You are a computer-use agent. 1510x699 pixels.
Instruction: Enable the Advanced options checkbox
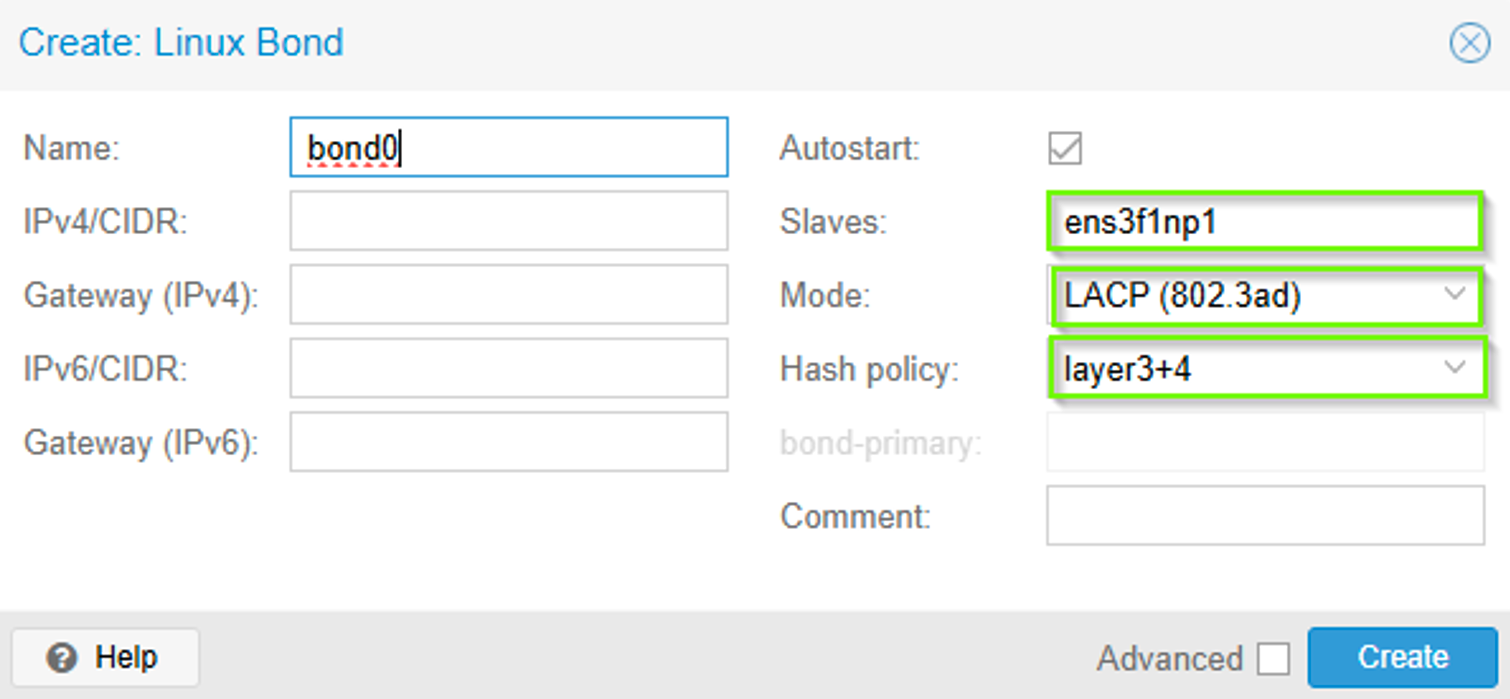(1273, 659)
